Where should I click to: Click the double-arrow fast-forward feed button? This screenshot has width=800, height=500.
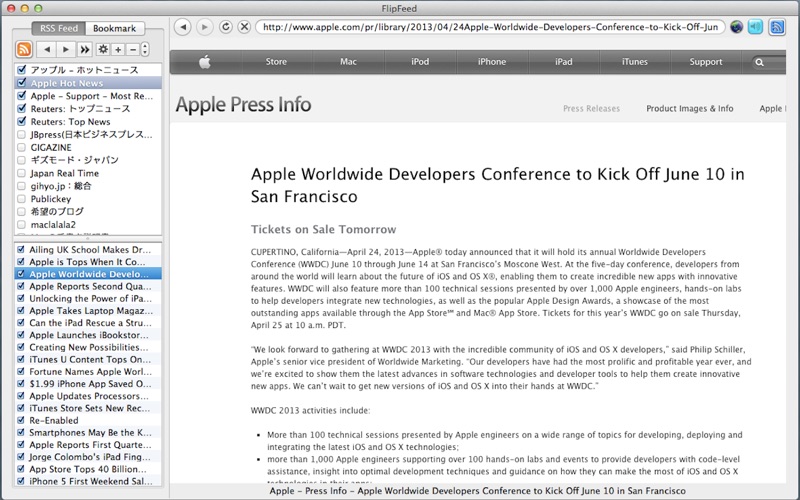point(85,49)
